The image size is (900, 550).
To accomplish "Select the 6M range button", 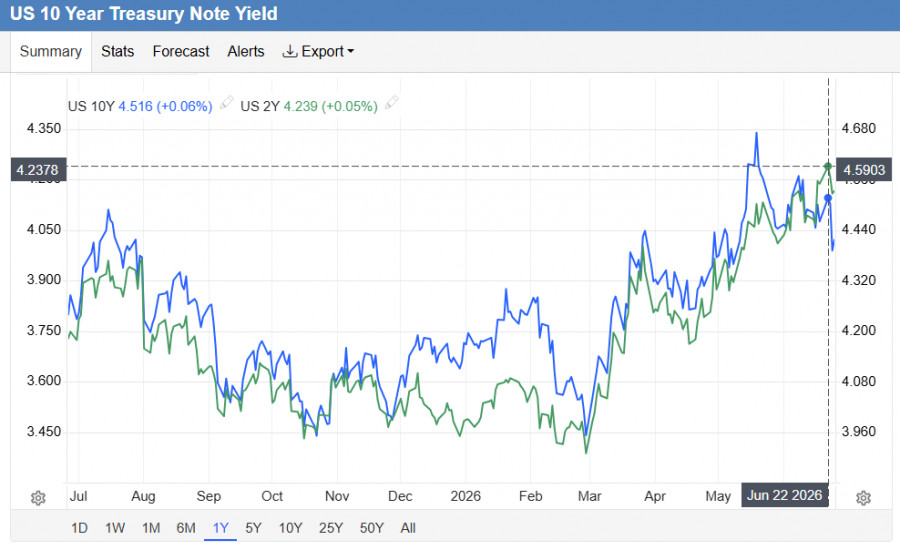I will 185,528.
